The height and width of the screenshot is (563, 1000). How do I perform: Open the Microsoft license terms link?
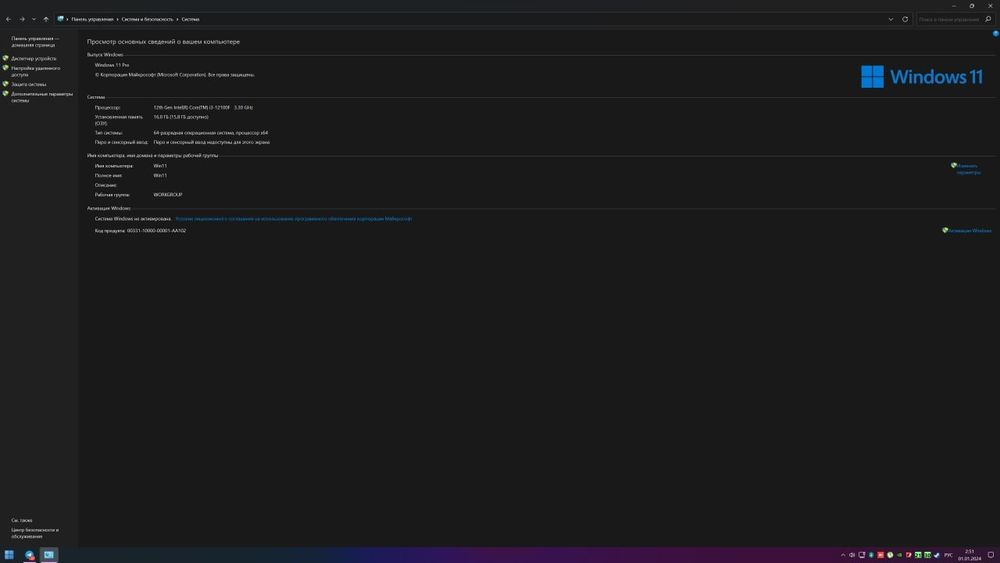click(293, 219)
